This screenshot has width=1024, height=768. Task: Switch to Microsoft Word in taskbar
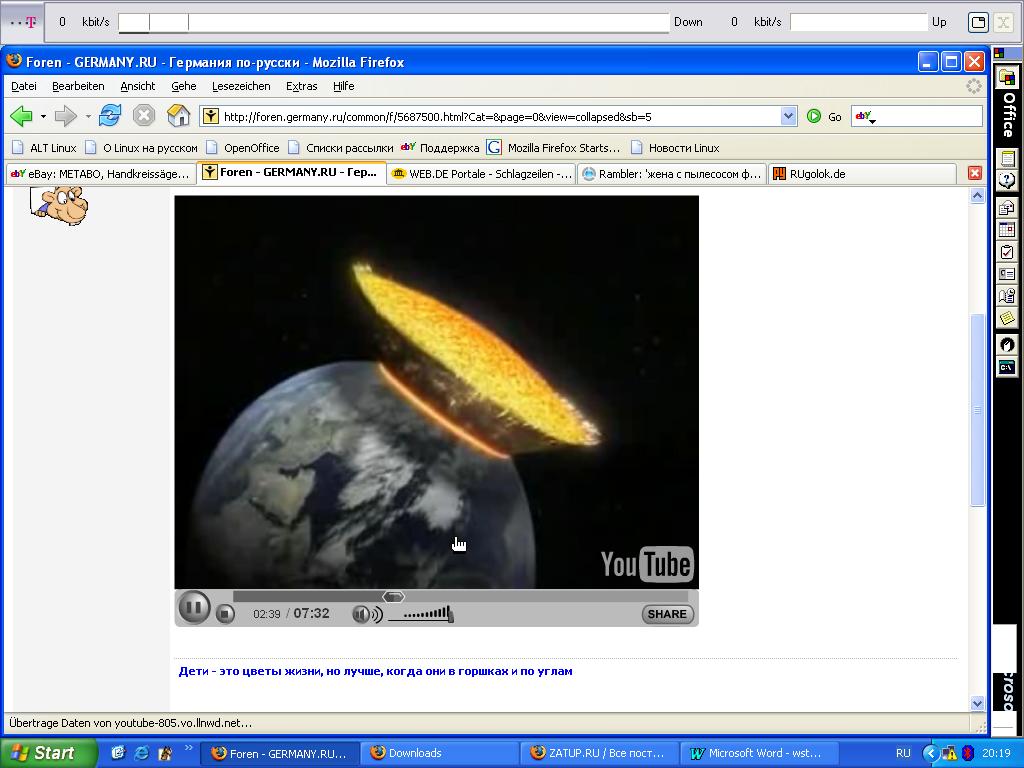point(755,753)
